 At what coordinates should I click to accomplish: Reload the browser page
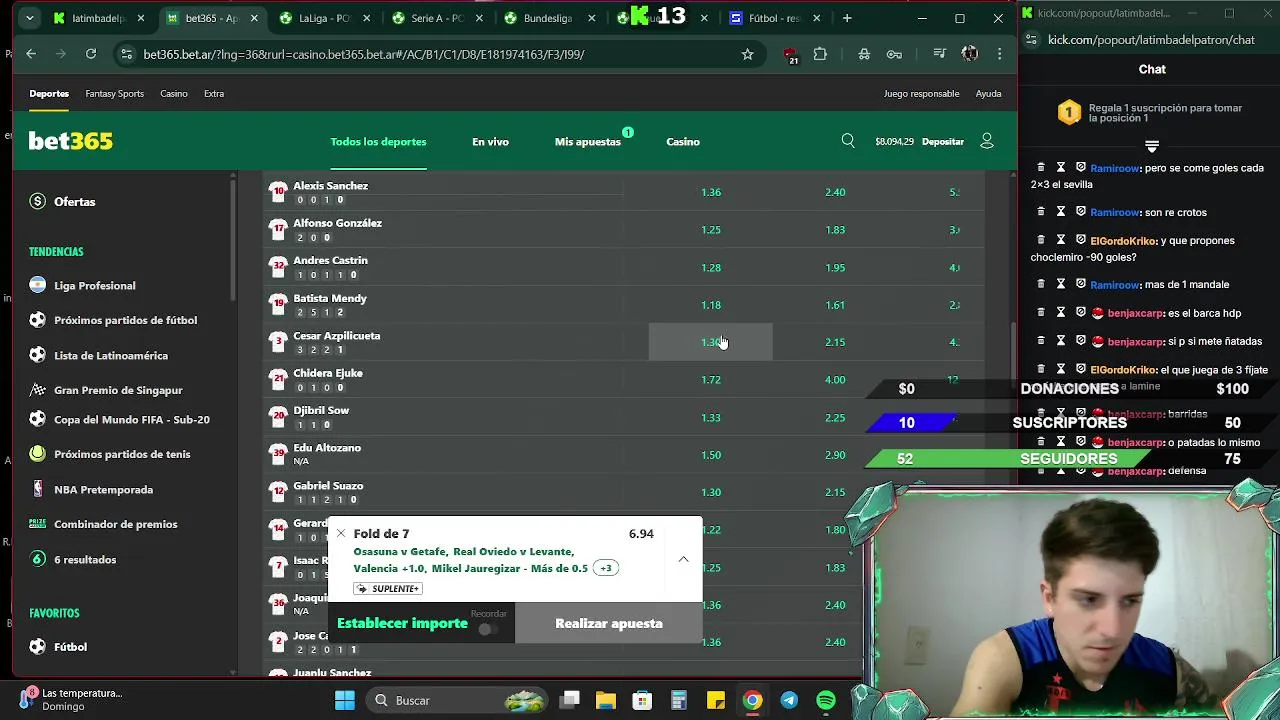pyautogui.click(x=91, y=54)
